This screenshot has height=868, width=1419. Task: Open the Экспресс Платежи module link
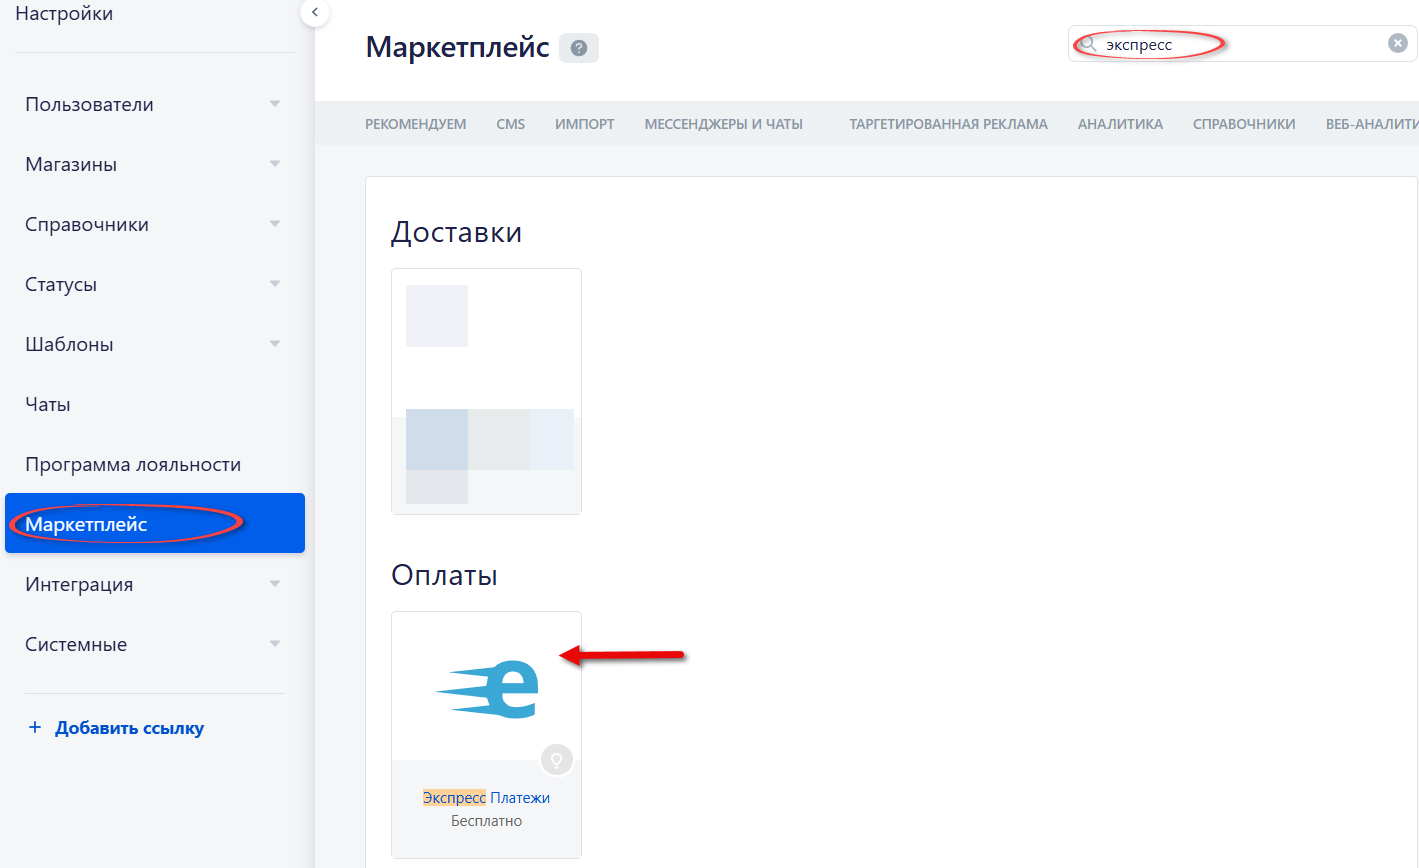pyautogui.click(x=486, y=797)
